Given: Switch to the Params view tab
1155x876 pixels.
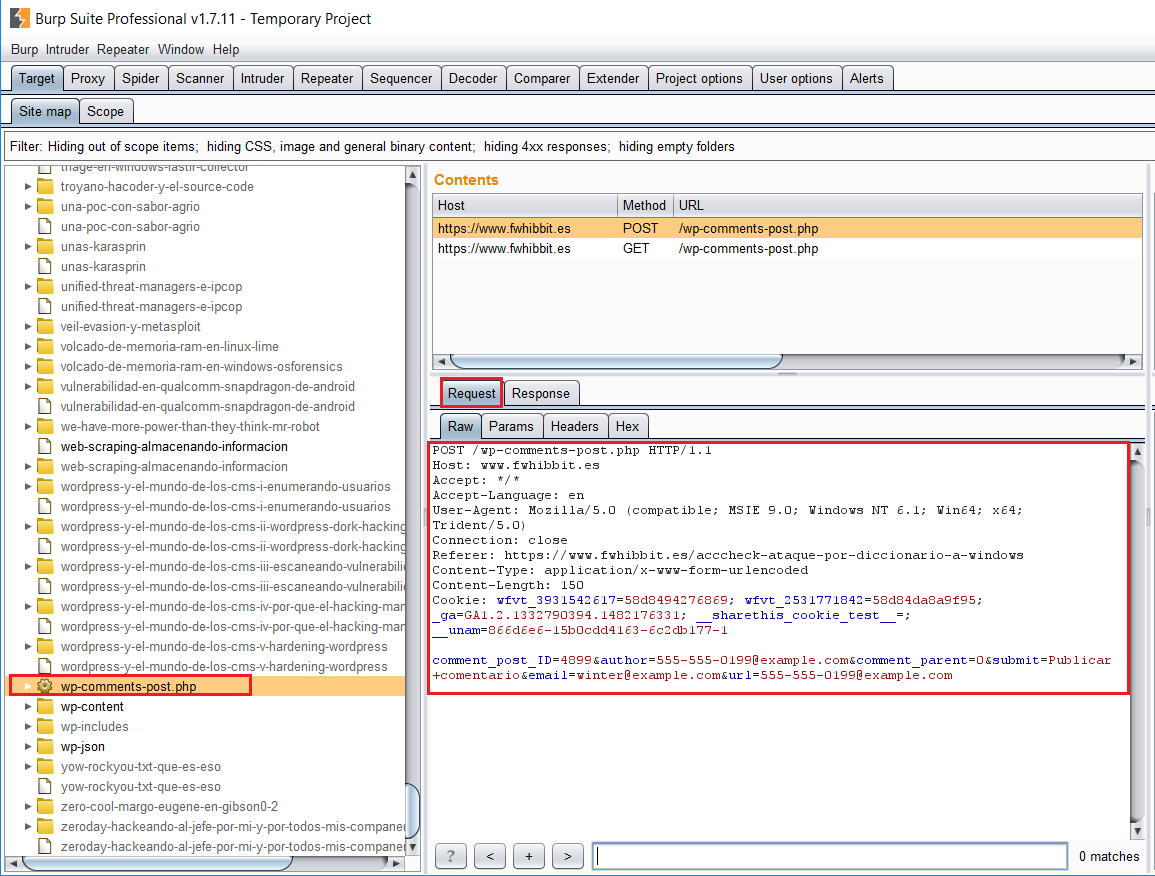Looking at the screenshot, I should (x=510, y=426).
